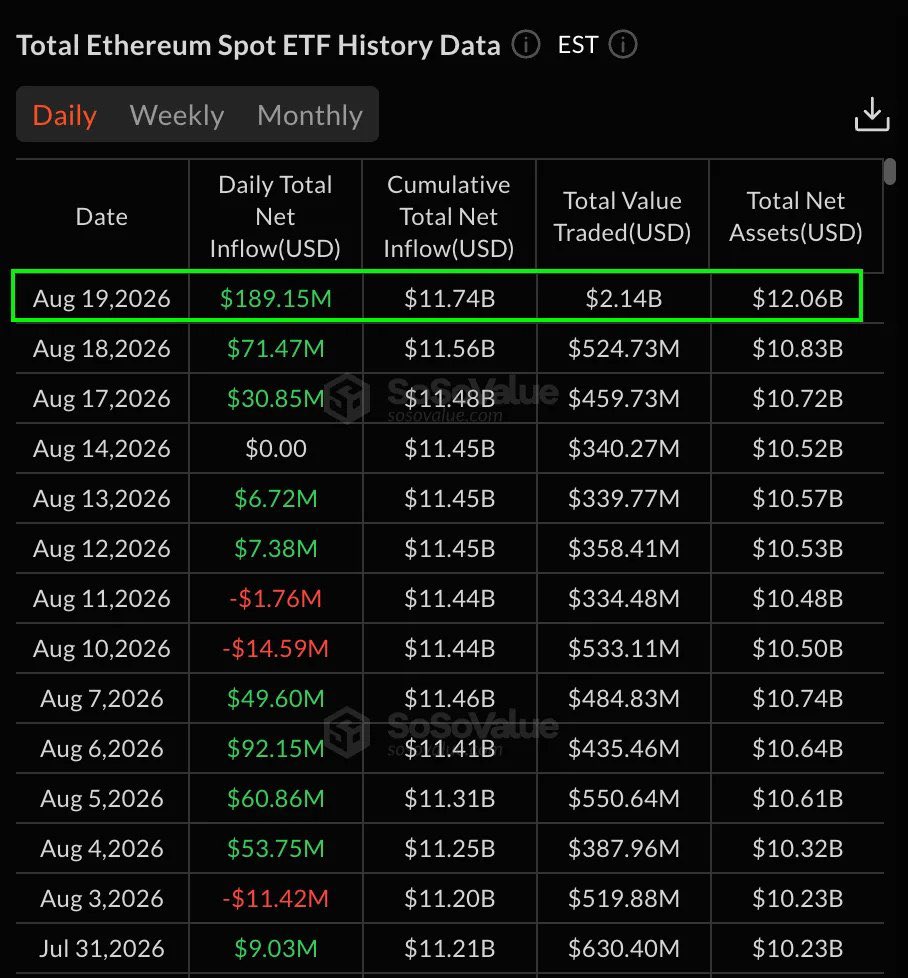
Task: Select the Aug 19,2026 date cell
Action: click(x=102, y=298)
